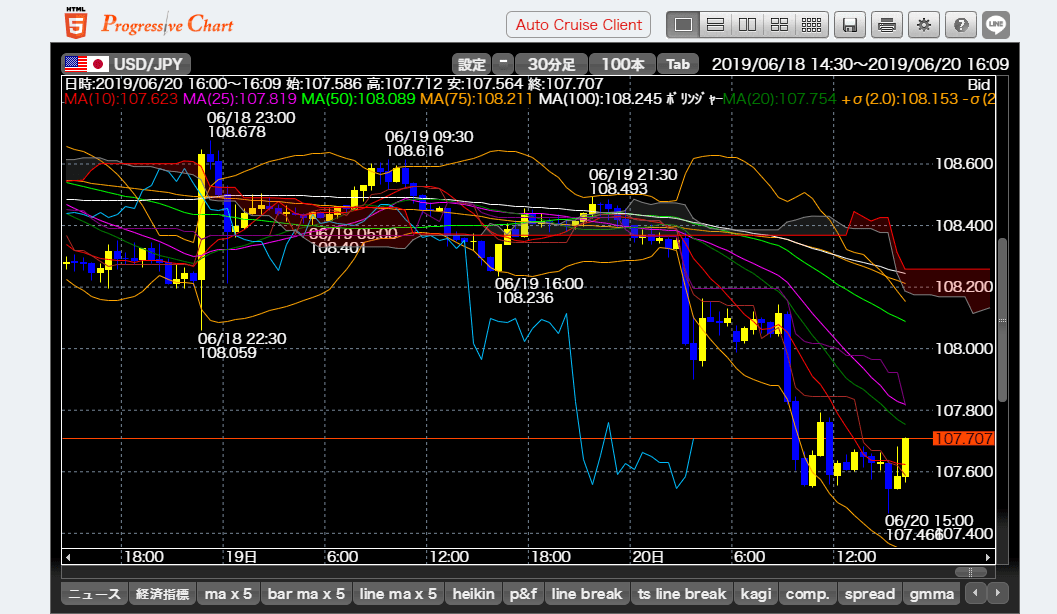
Task: Select two-column split layout icon
Action: [x=748, y=25]
